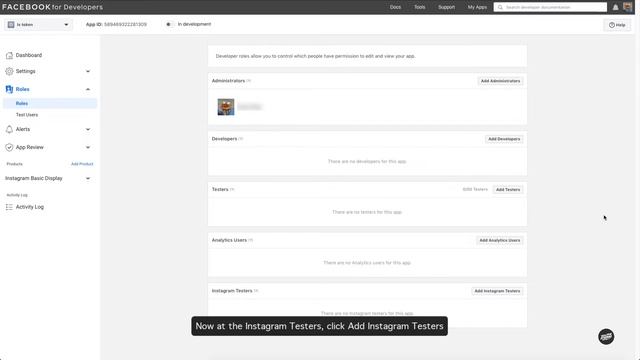Click the Analytics Users section heading
The width and height of the screenshot is (640, 360).
tap(229, 240)
